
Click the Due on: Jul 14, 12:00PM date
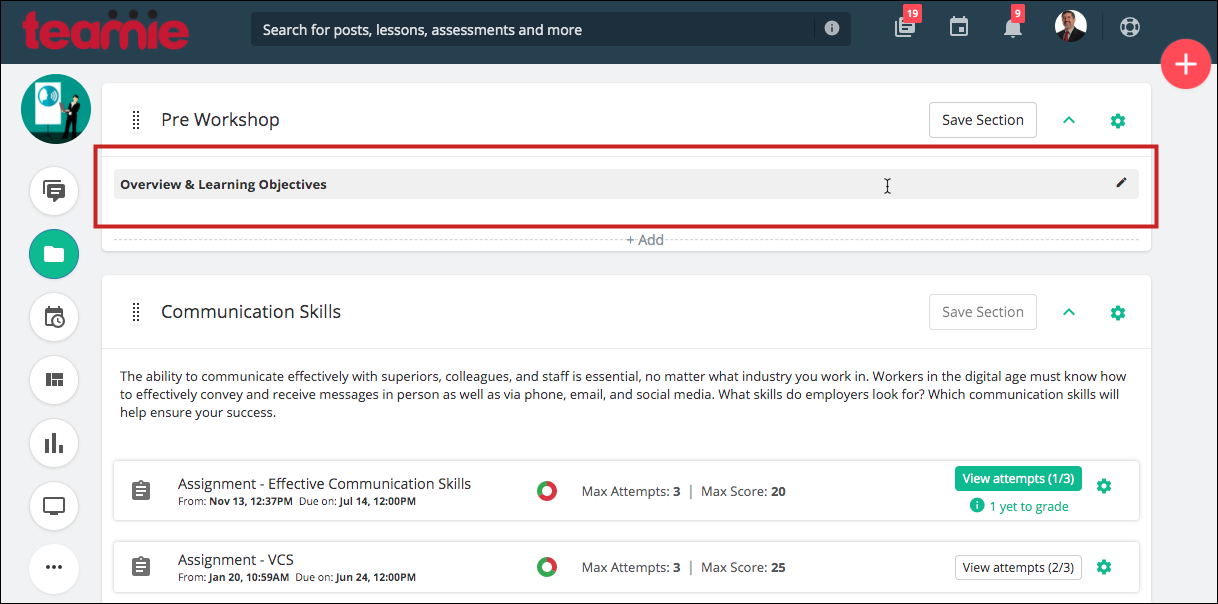click(356, 501)
